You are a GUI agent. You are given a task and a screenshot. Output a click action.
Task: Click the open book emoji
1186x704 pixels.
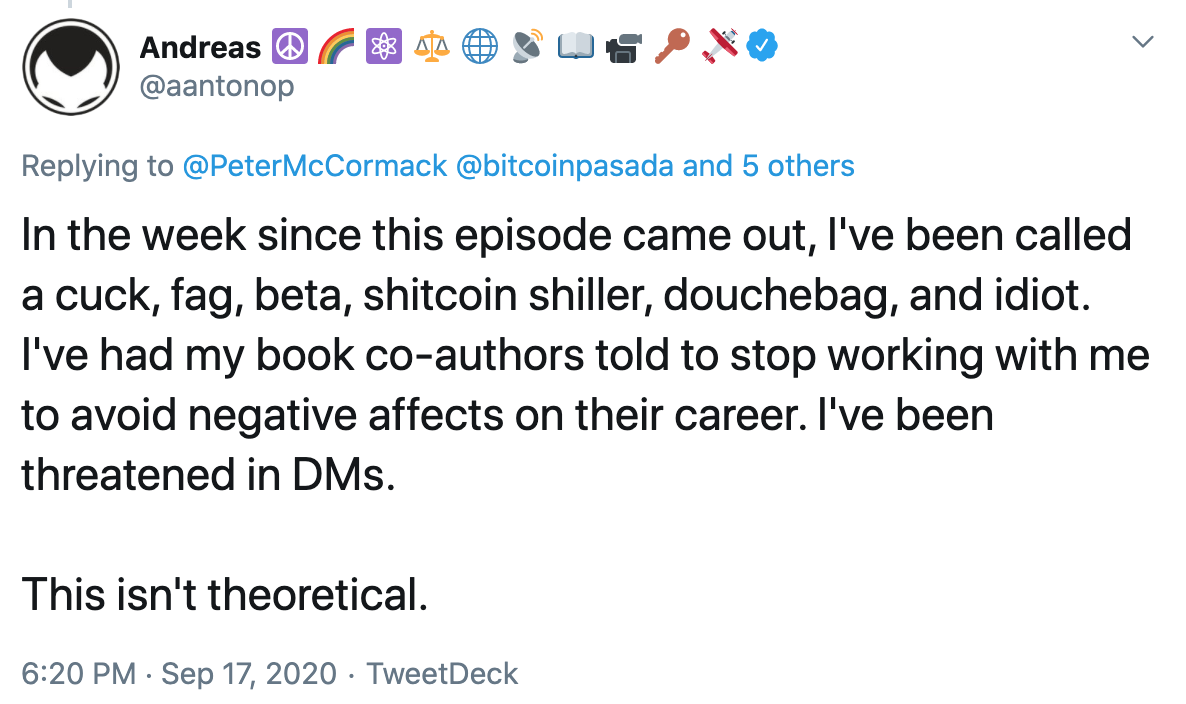[x=576, y=46]
